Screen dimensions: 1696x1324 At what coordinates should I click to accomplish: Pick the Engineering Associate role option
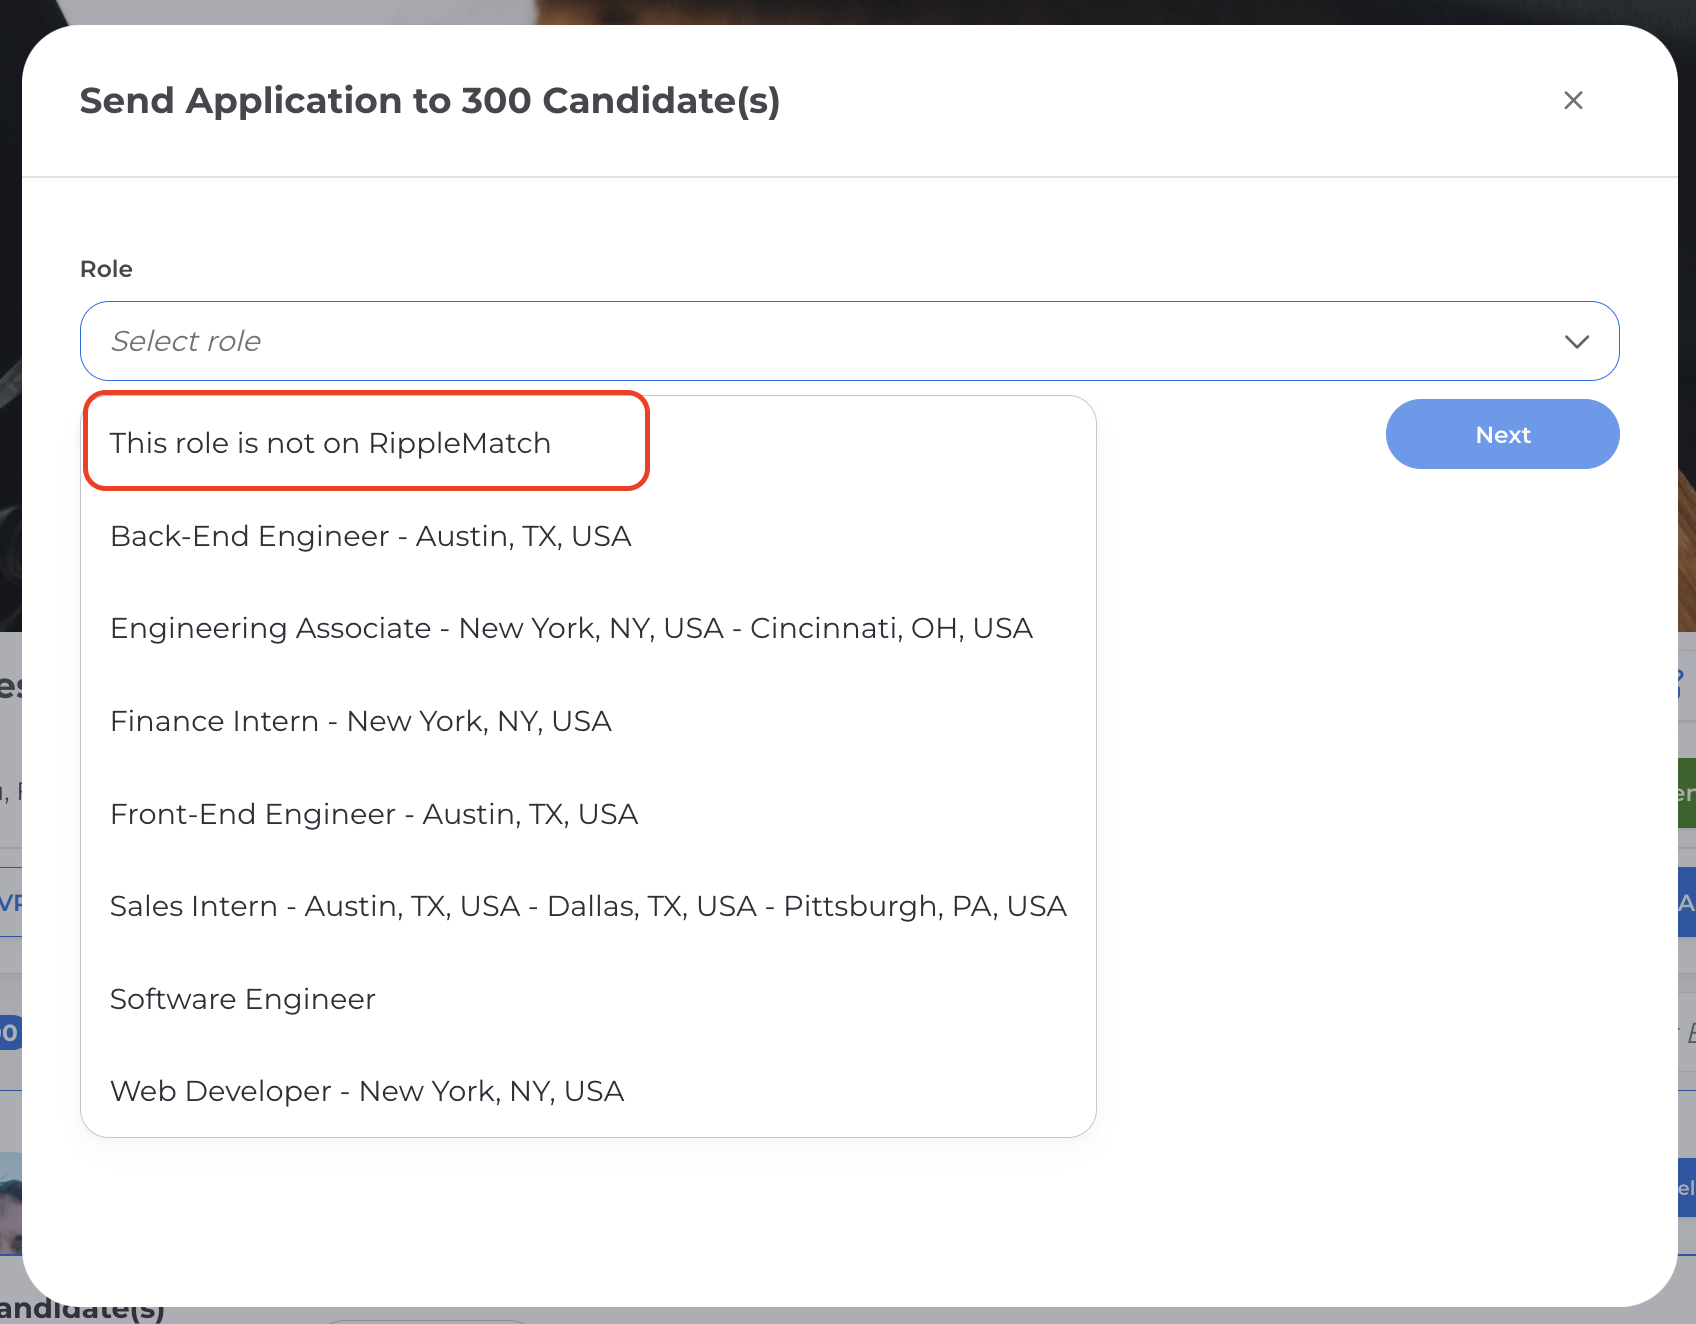tap(570, 628)
